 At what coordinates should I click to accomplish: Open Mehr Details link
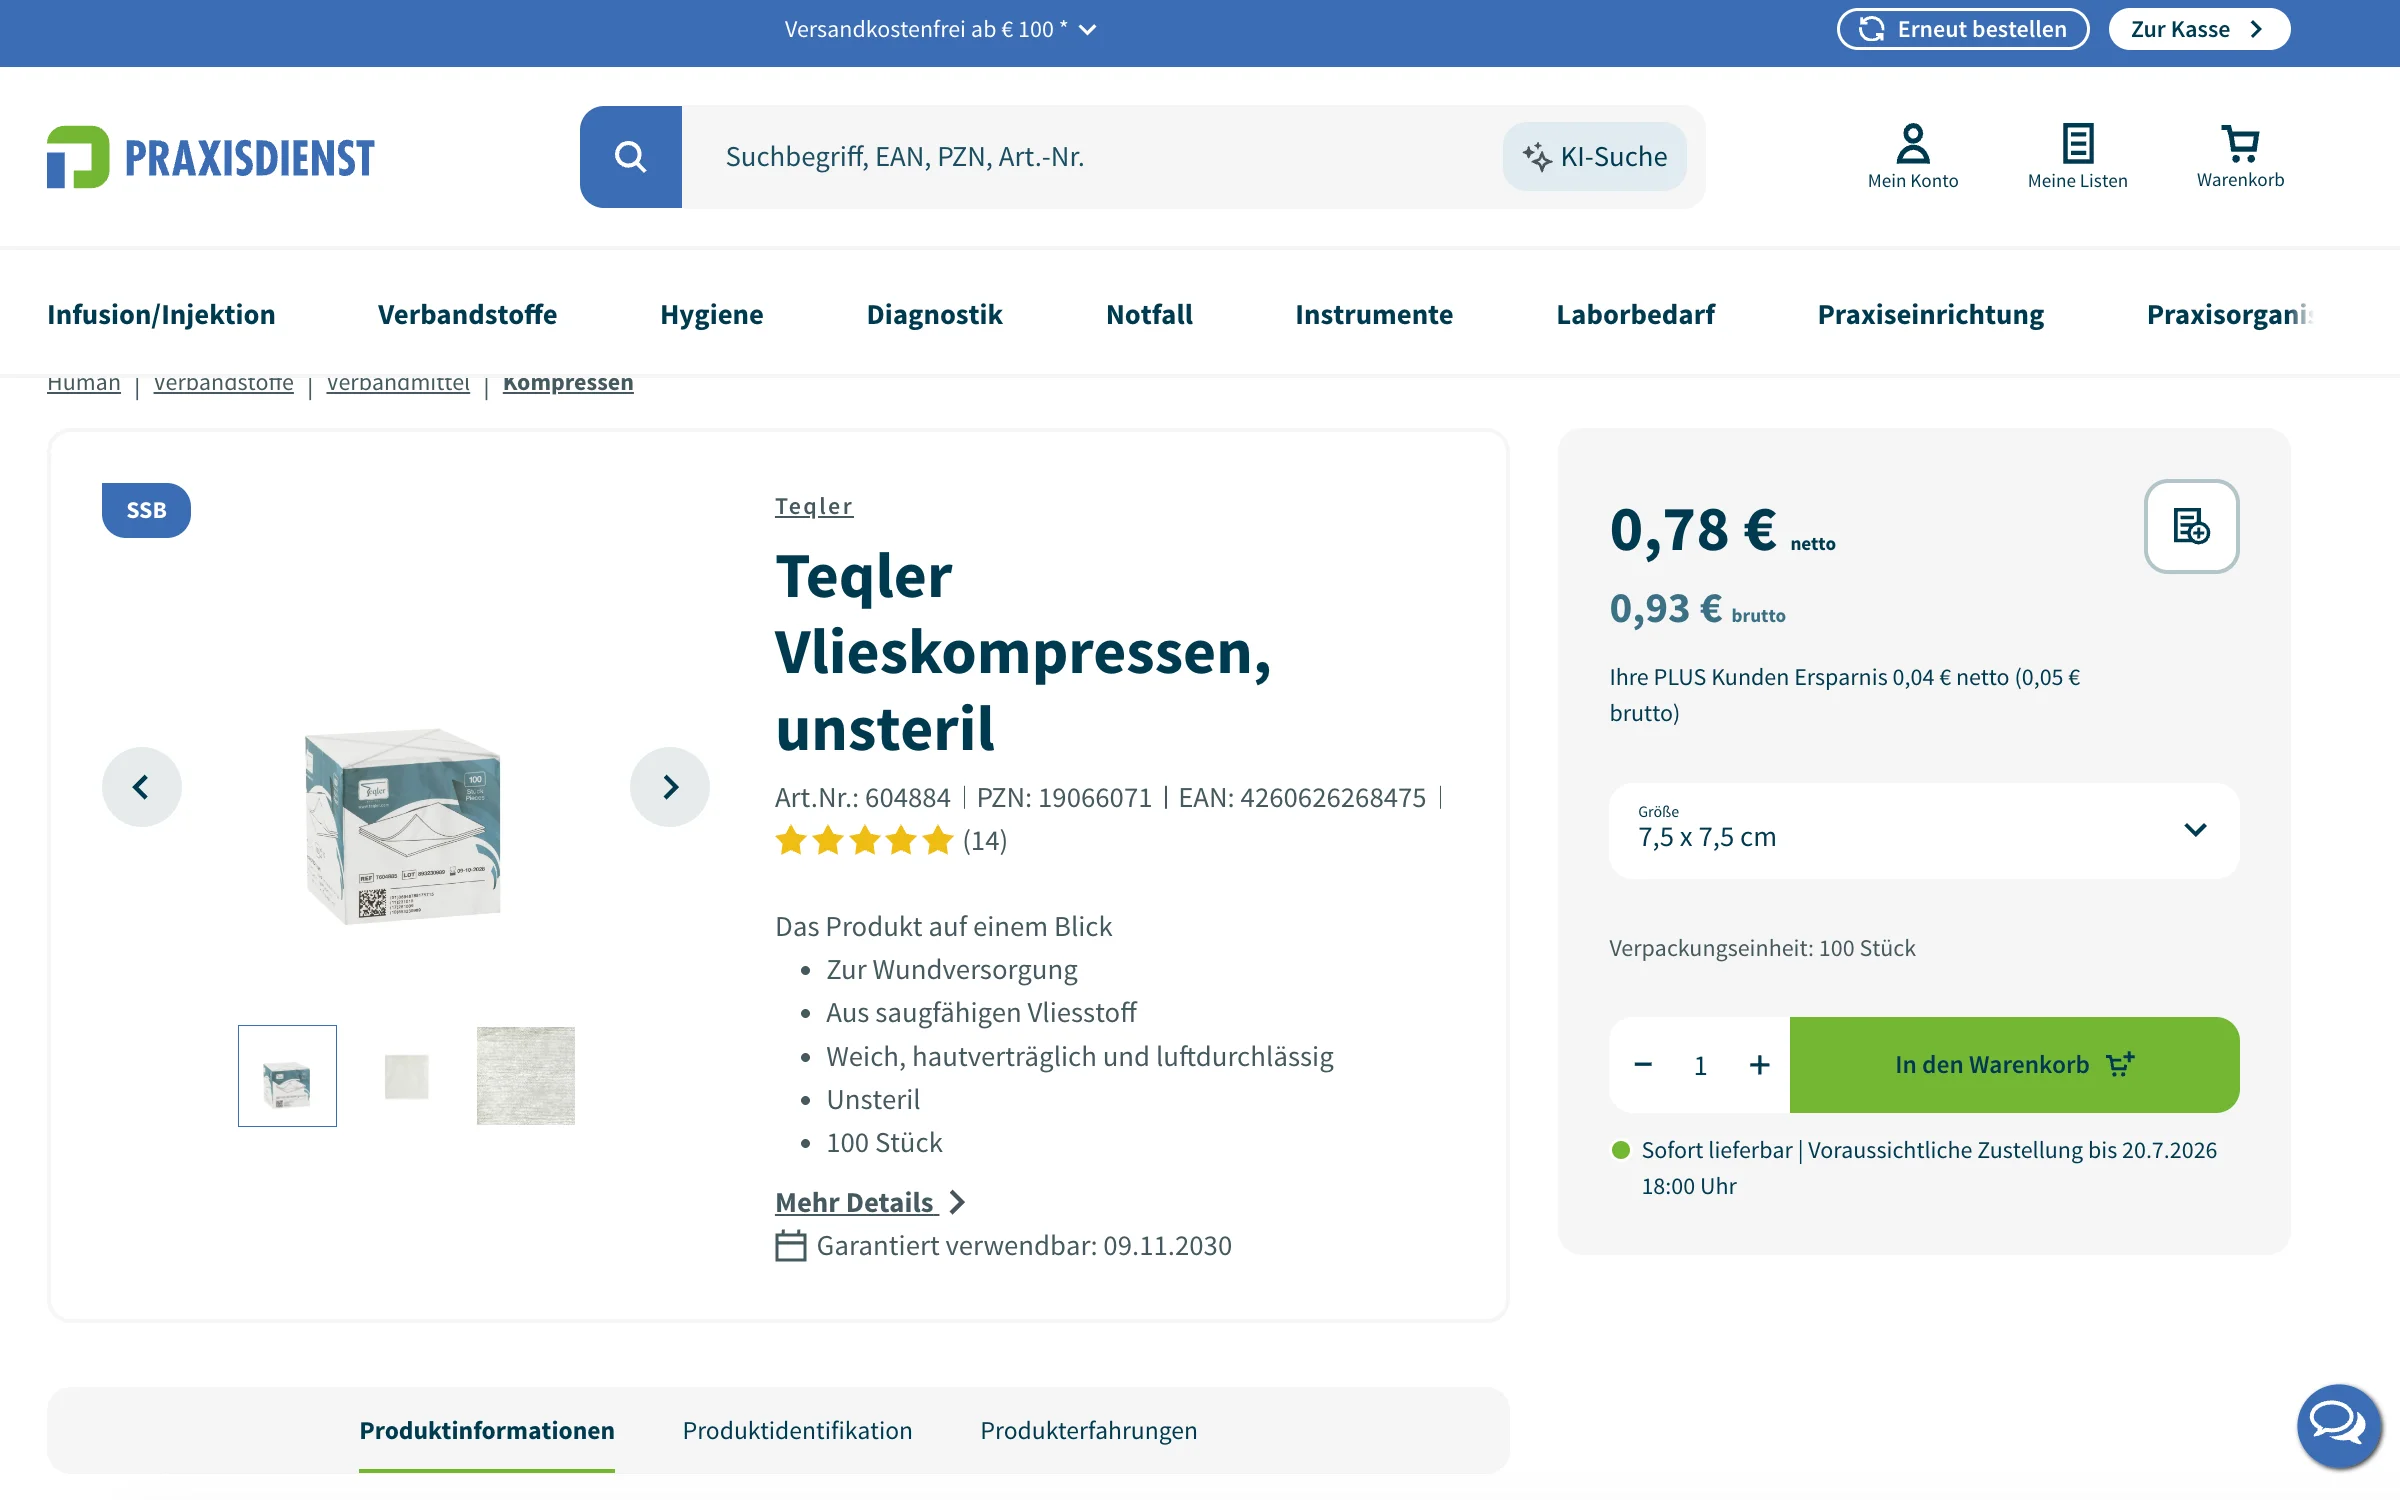pos(854,1202)
